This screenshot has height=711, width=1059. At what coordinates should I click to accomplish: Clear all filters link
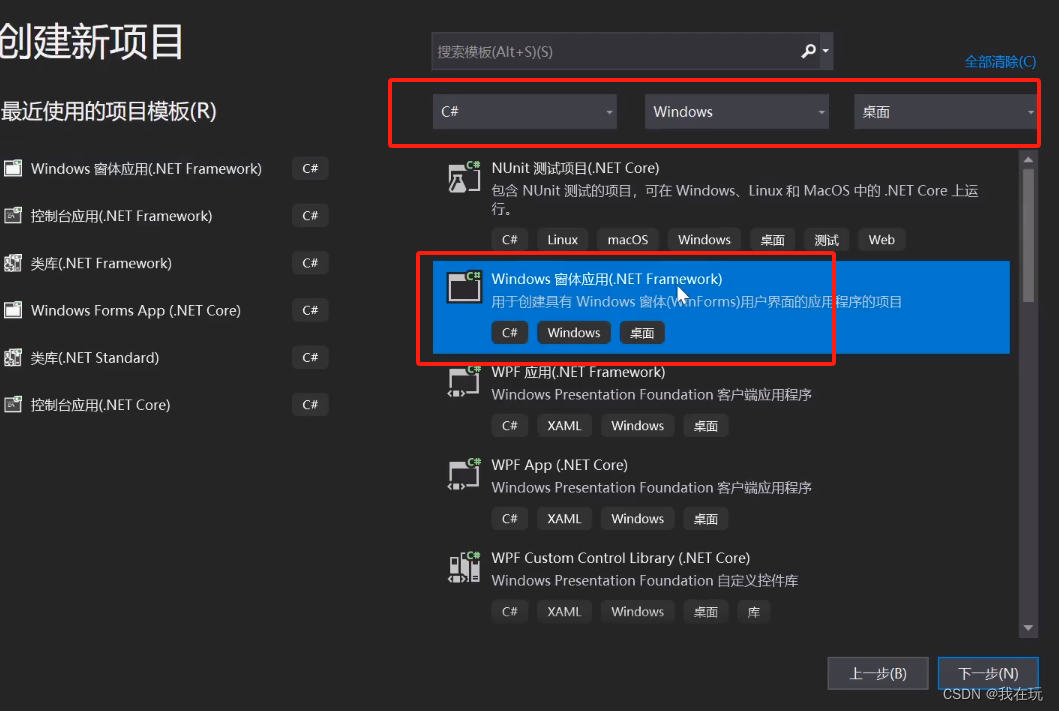coord(1000,62)
